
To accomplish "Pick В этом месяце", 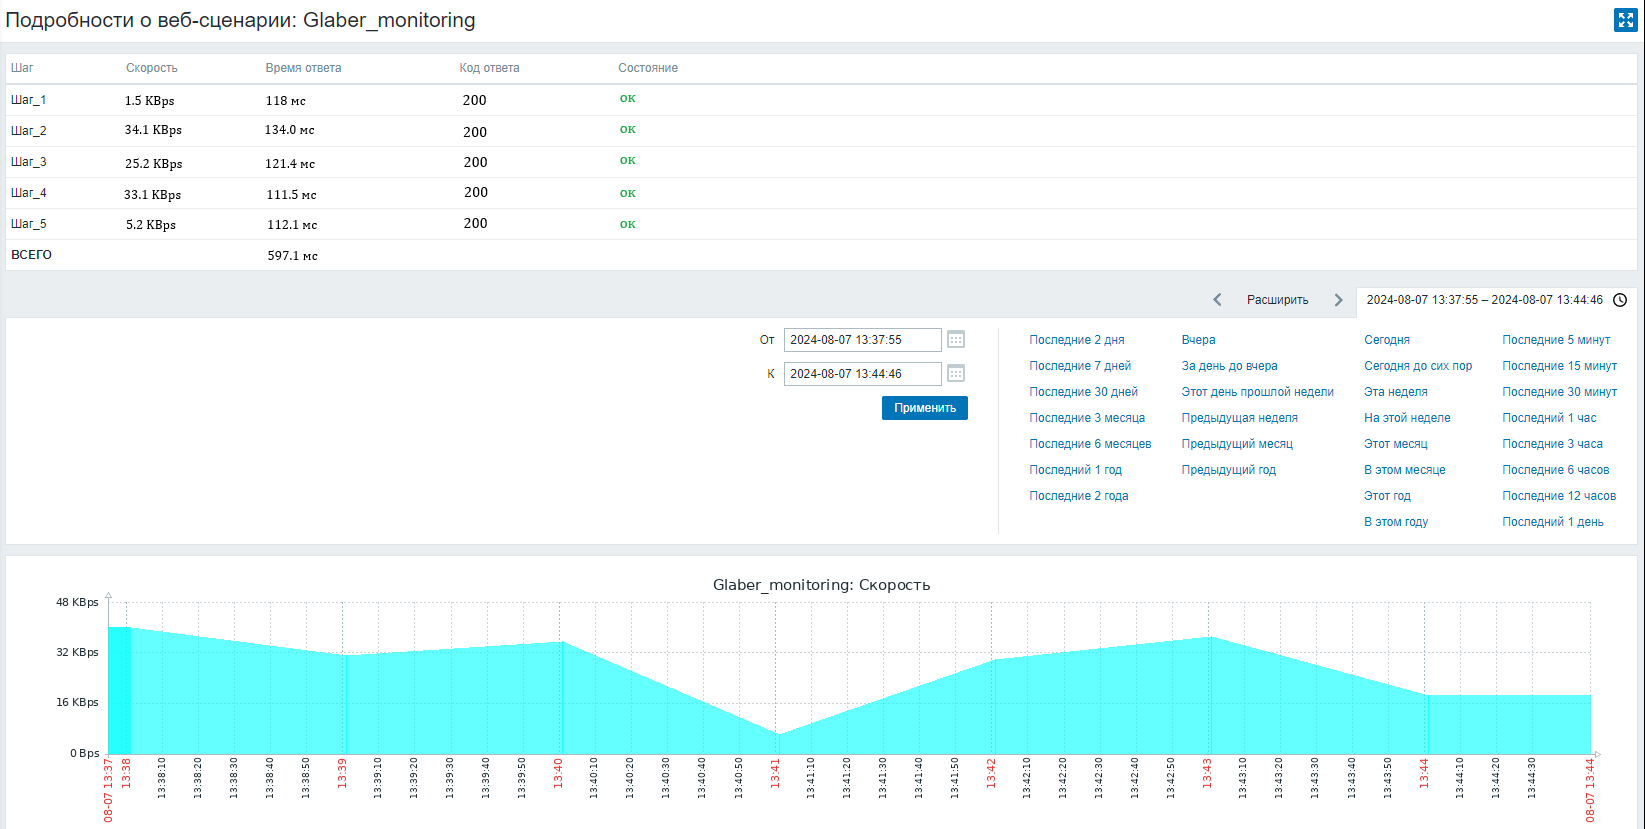I will pos(1405,470).
